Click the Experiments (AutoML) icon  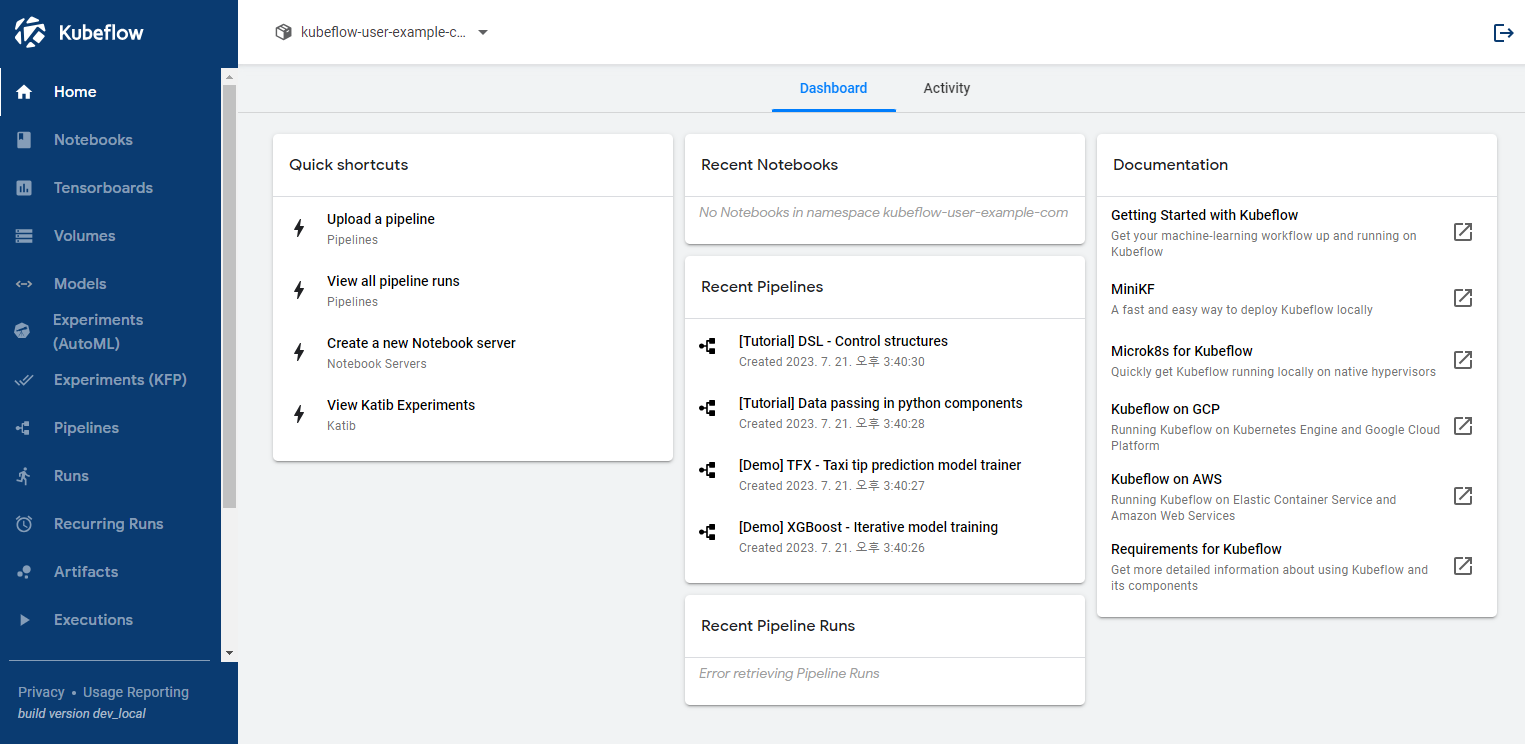point(22,332)
